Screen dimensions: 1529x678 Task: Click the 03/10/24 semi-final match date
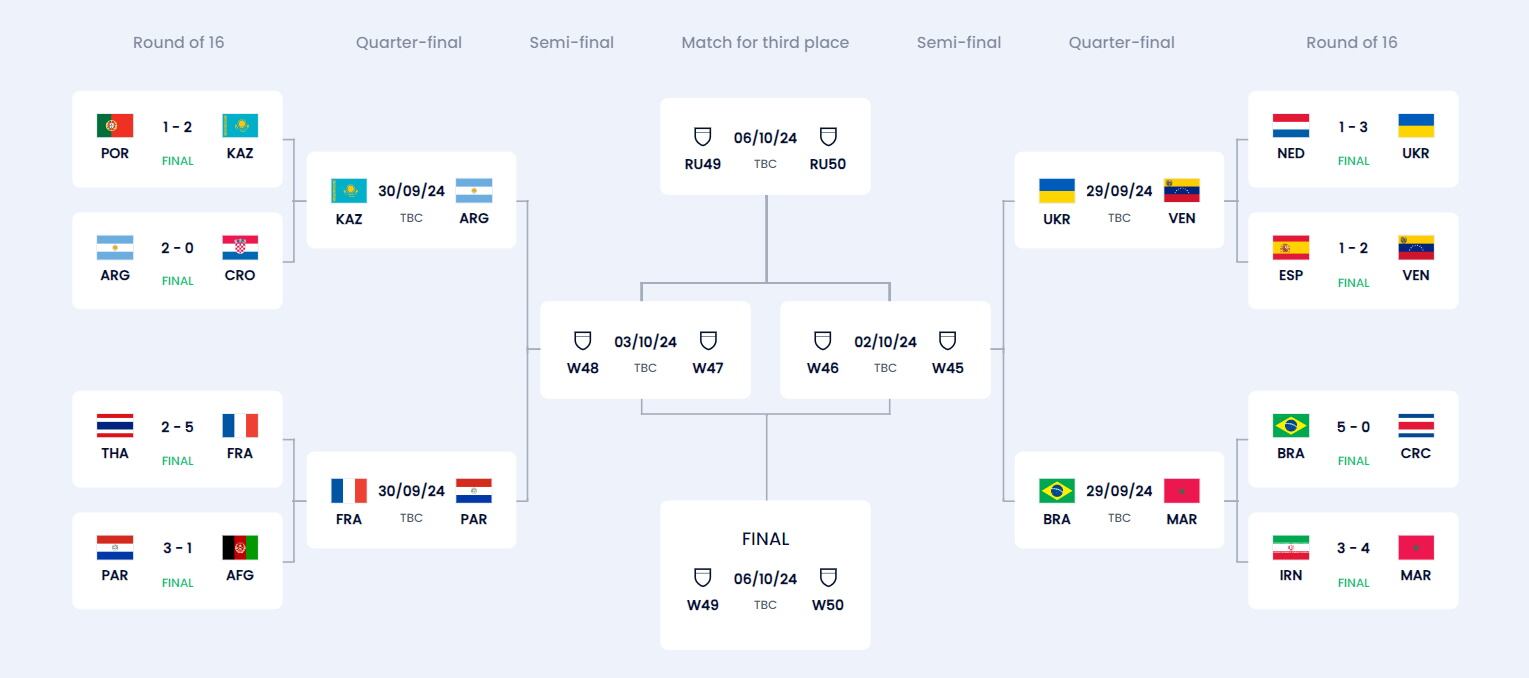pyautogui.click(x=645, y=342)
